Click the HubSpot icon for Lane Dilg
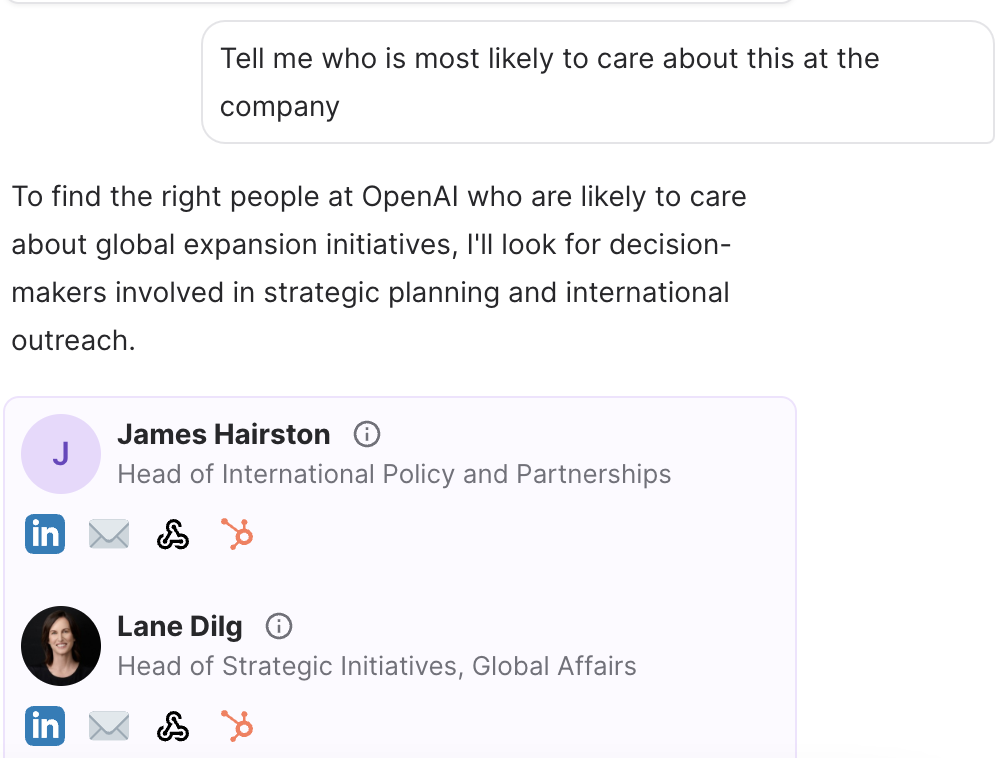The height and width of the screenshot is (758, 1006). pyautogui.click(x=237, y=726)
